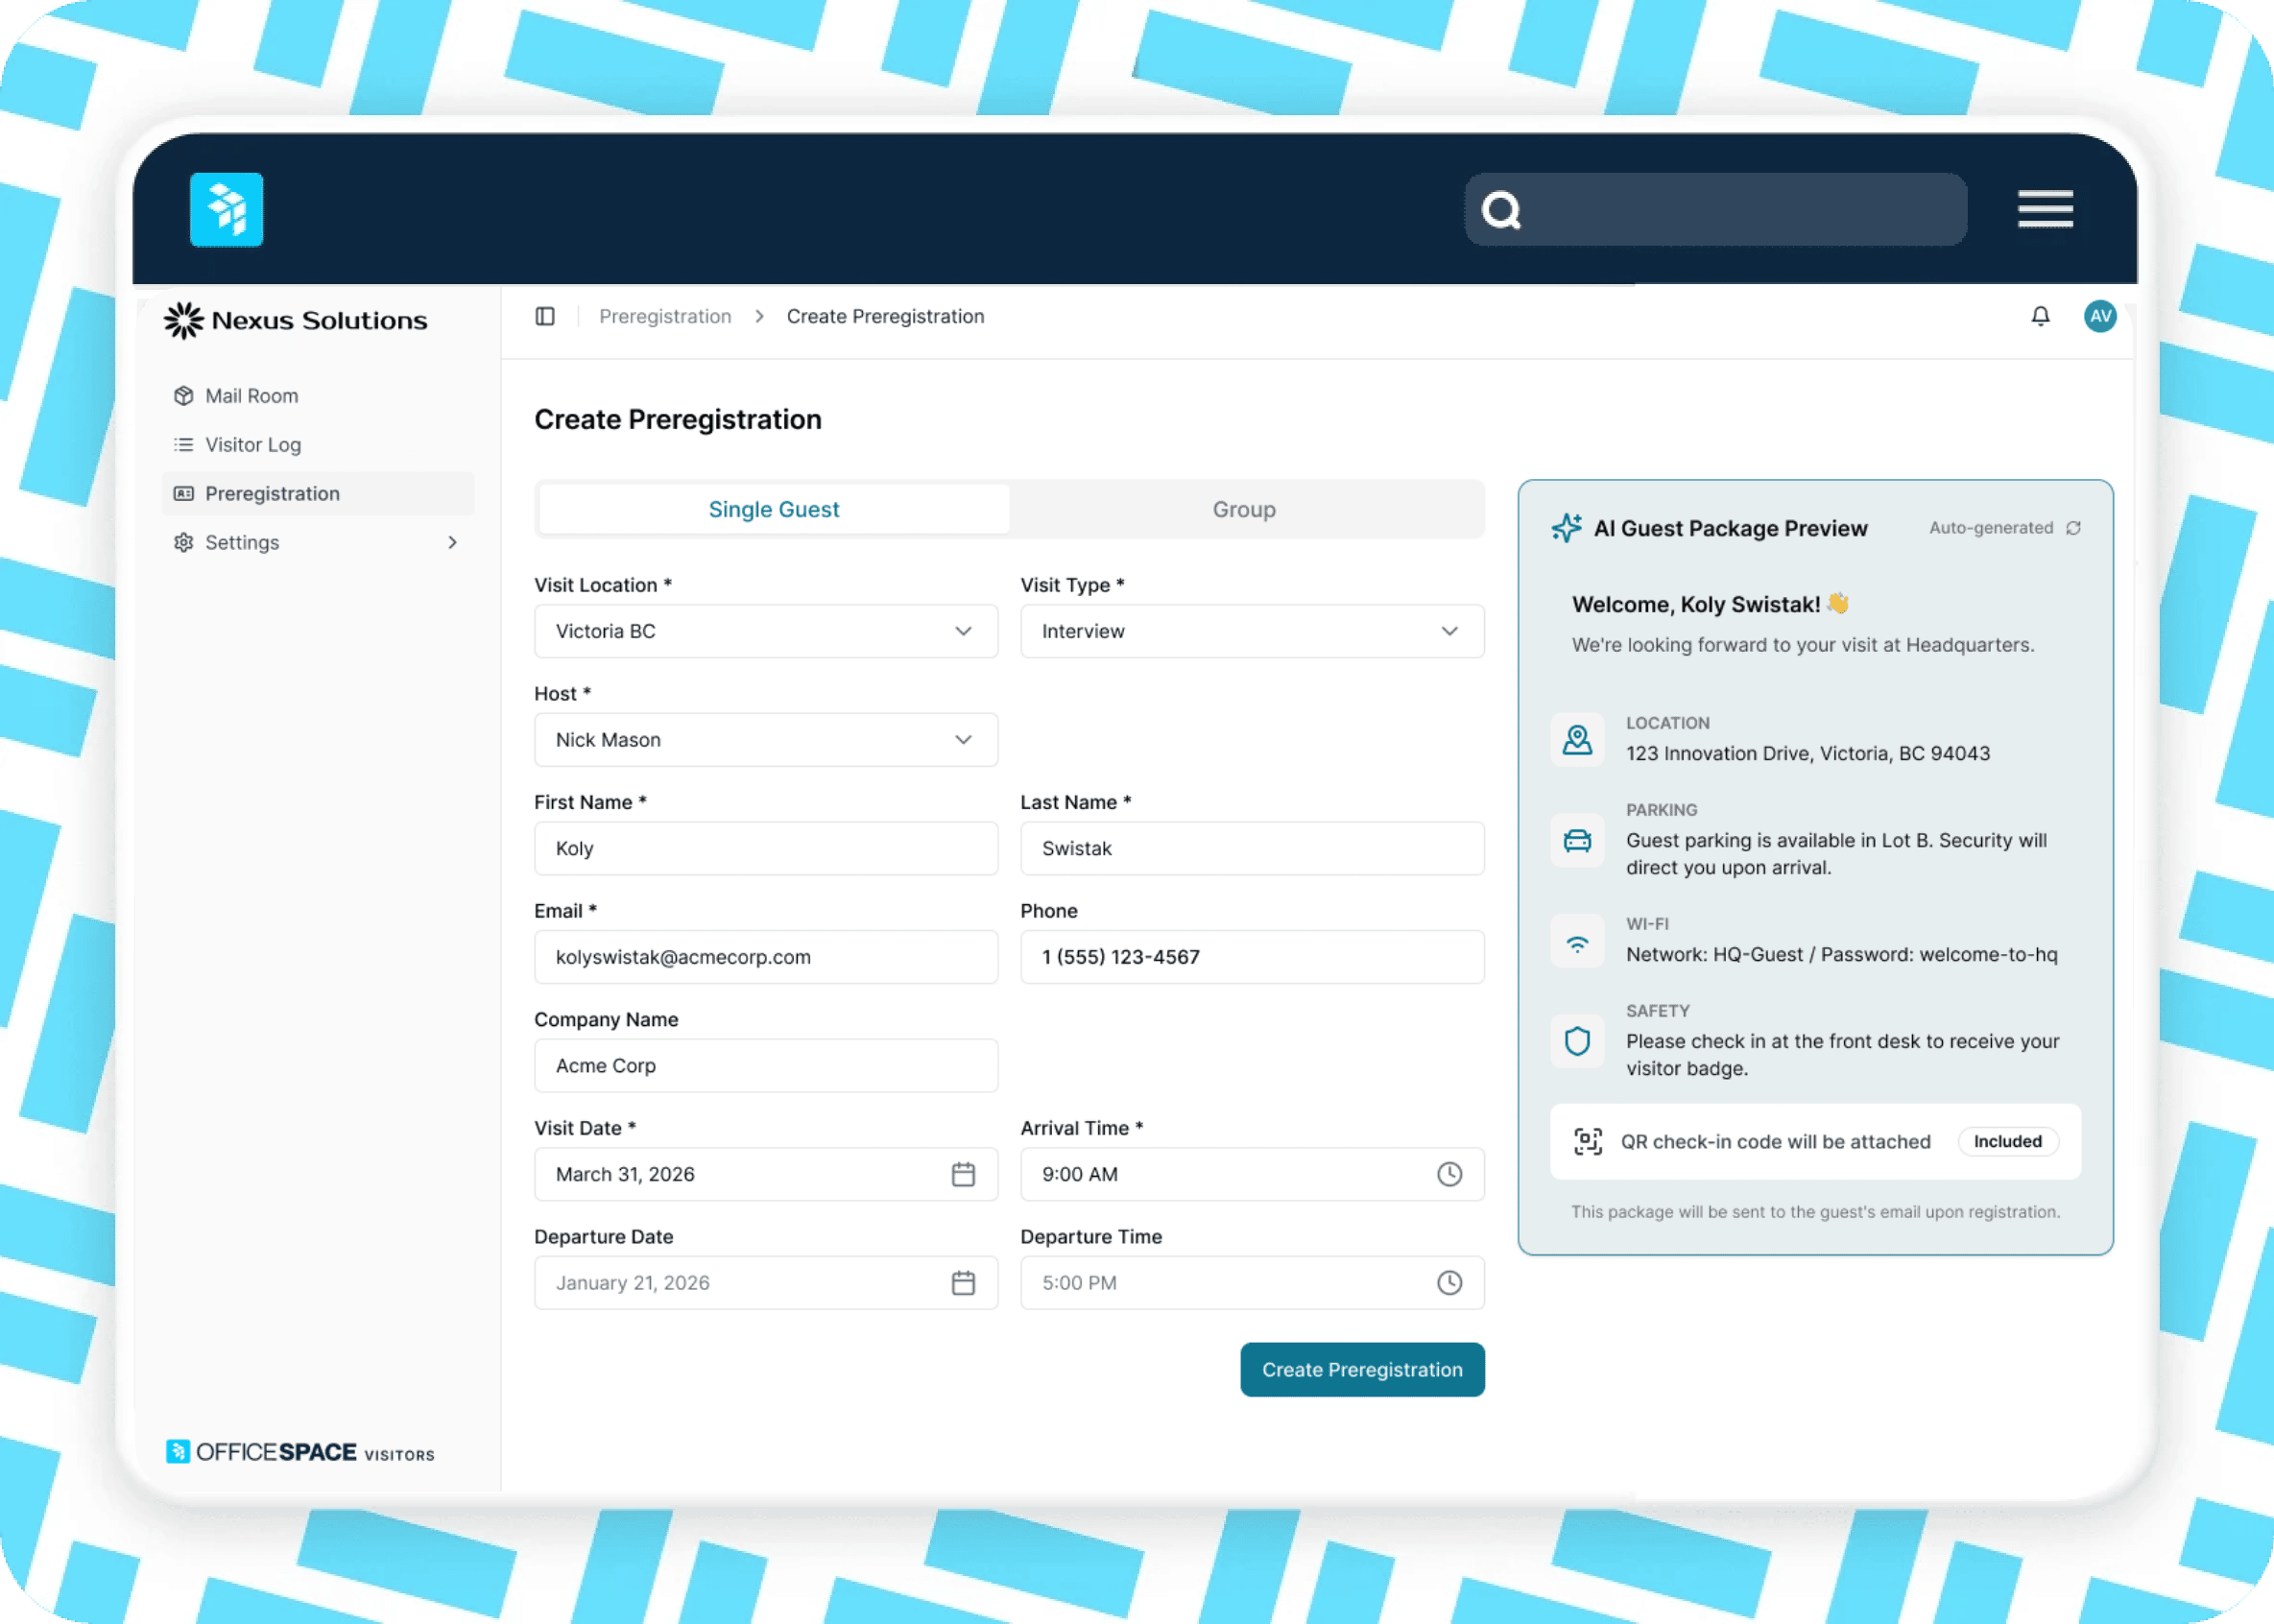Open the hamburger menu
2274x1624 pixels.
click(x=2045, y=209)
